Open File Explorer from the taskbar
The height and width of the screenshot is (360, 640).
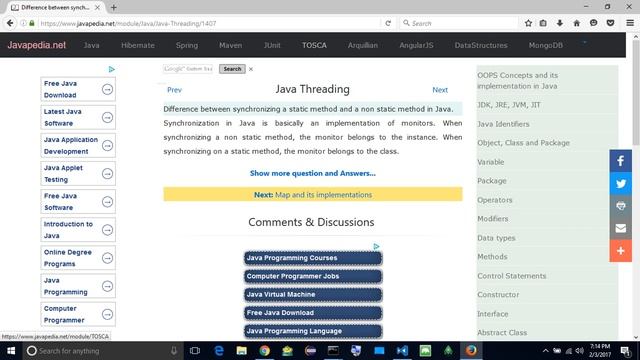(x=242, y=351)
